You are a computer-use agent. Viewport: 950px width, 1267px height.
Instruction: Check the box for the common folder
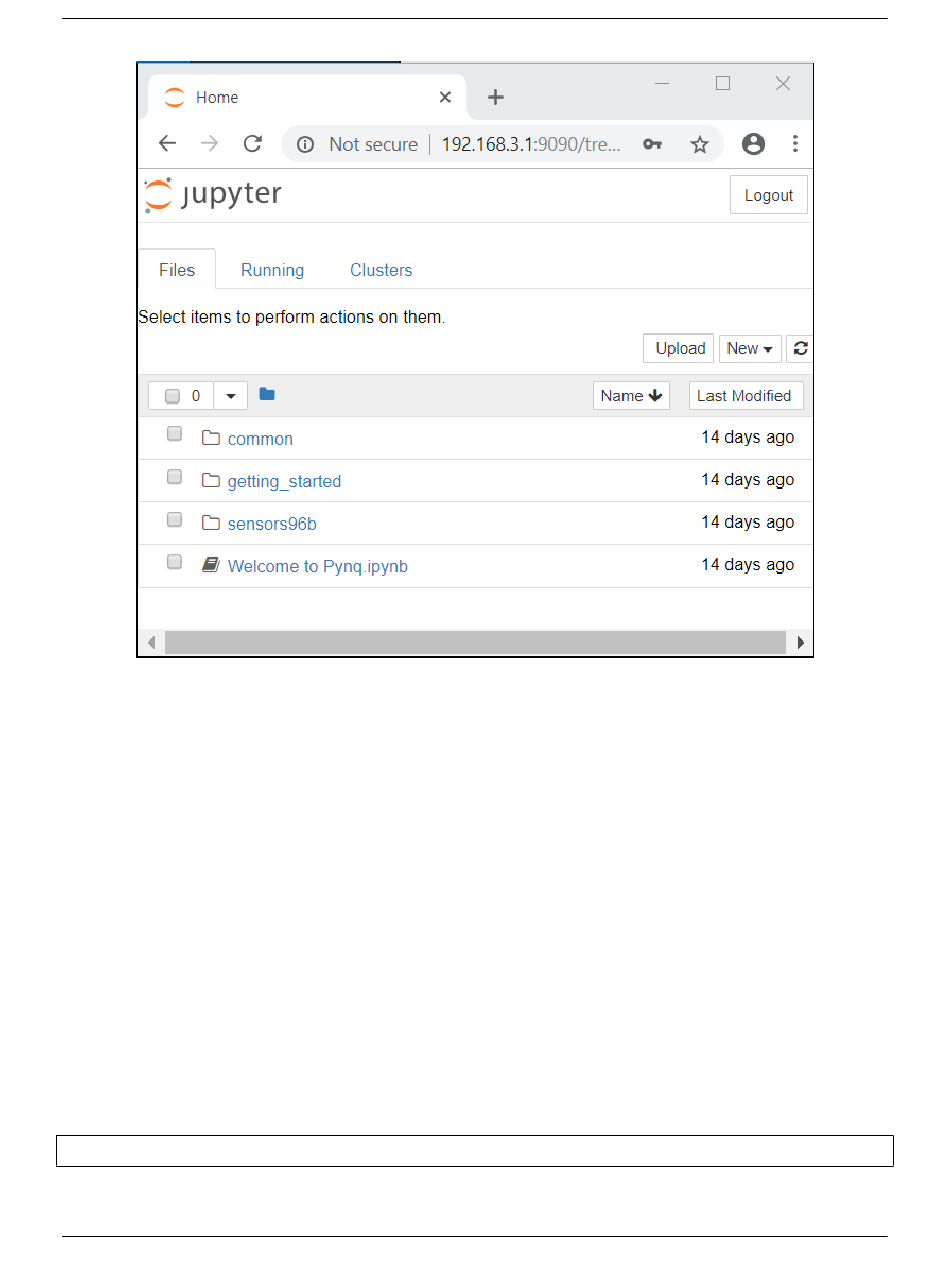coord(174,434)
